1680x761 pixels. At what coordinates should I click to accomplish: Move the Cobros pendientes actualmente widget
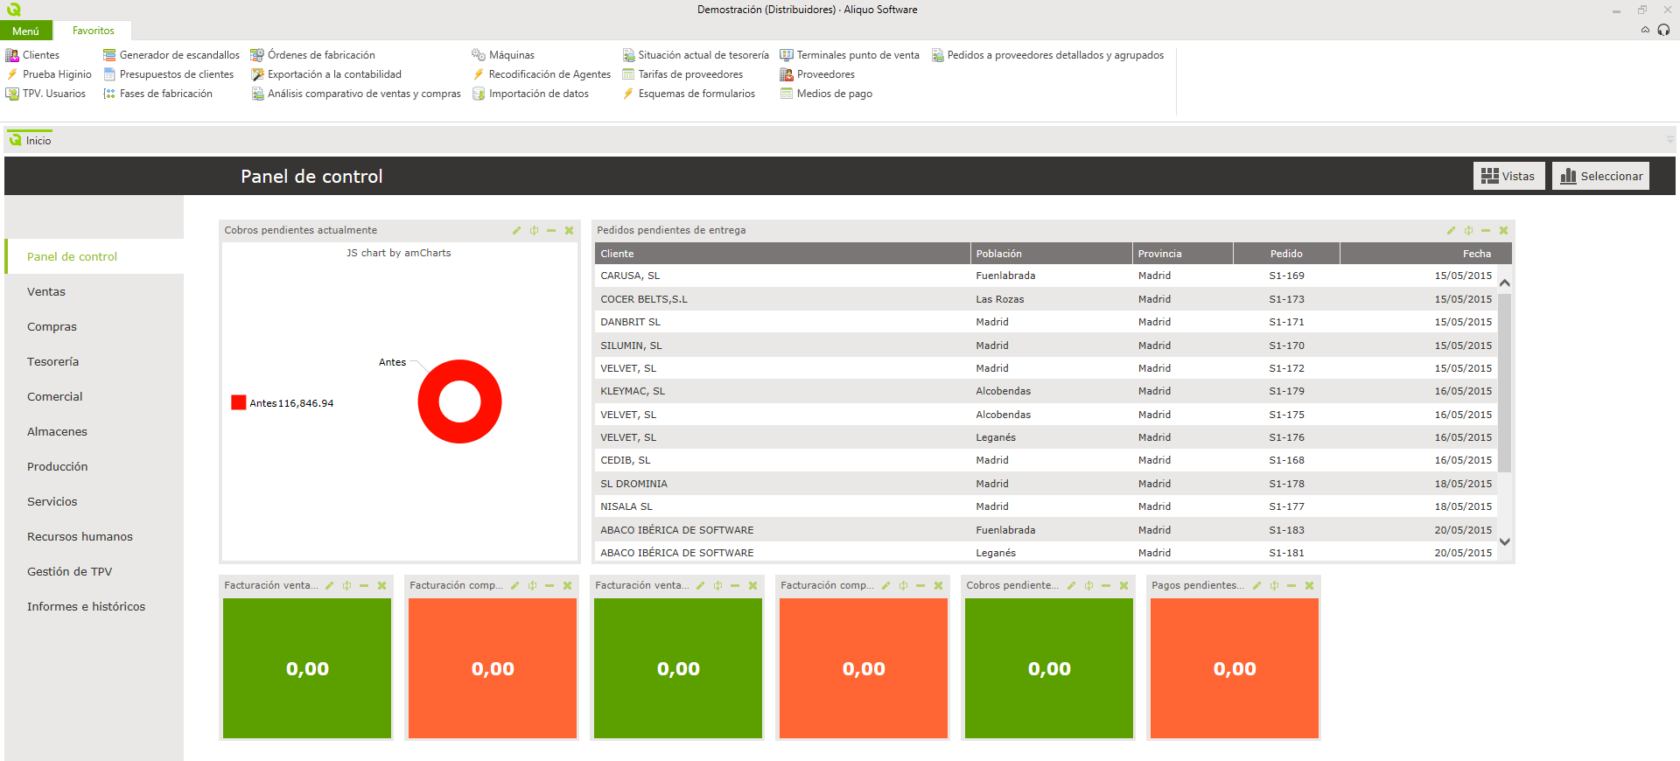coord(534,230)
